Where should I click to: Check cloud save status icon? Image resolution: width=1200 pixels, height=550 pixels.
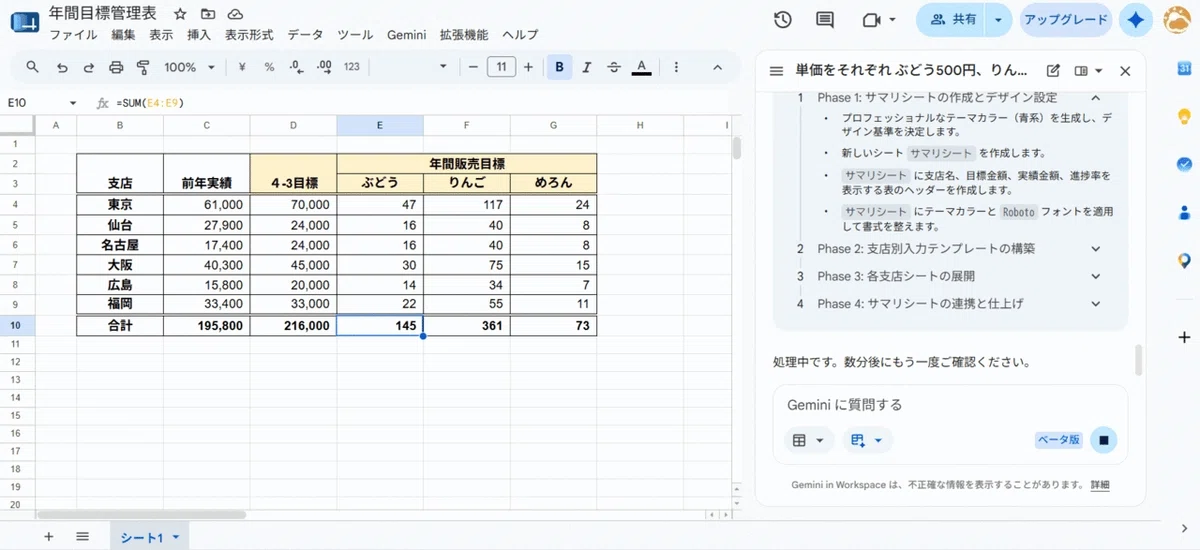tap(235, 14)
